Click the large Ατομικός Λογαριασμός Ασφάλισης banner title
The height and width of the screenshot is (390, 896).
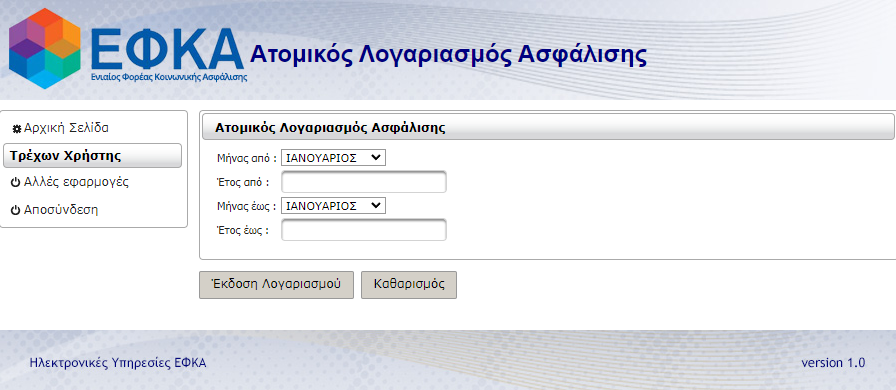point(449,55)
